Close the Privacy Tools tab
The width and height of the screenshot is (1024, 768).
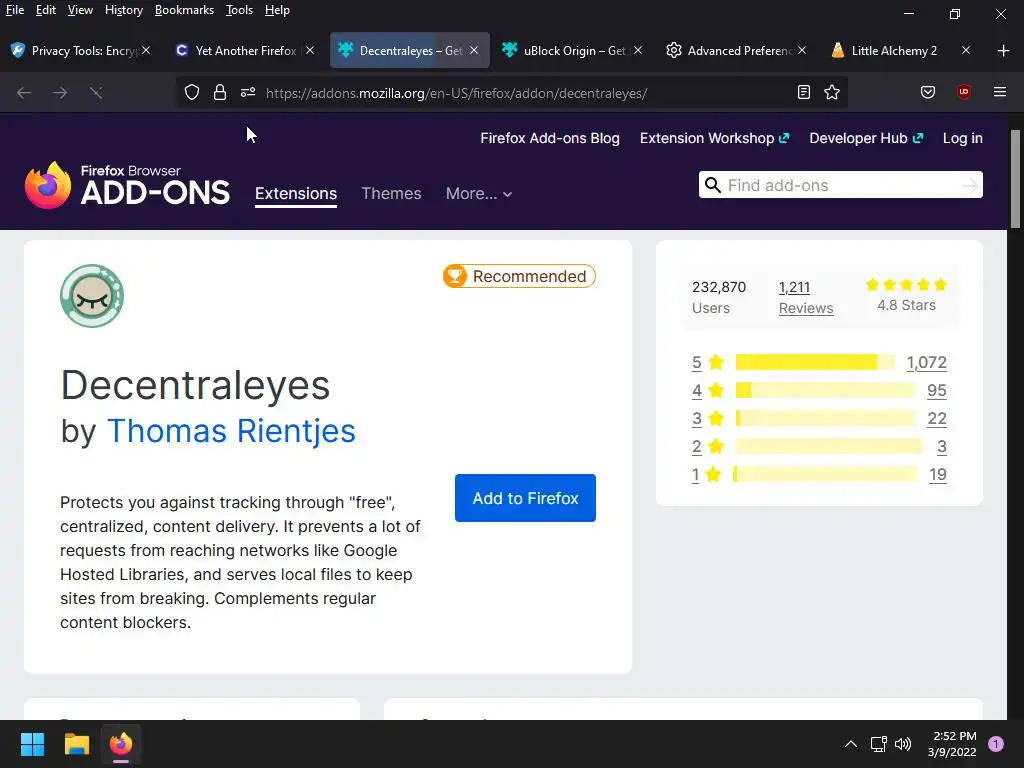[x=146, y=50]
